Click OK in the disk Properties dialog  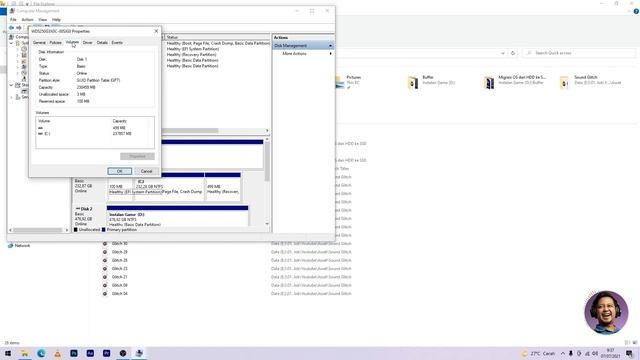click(x=120, y=171)
